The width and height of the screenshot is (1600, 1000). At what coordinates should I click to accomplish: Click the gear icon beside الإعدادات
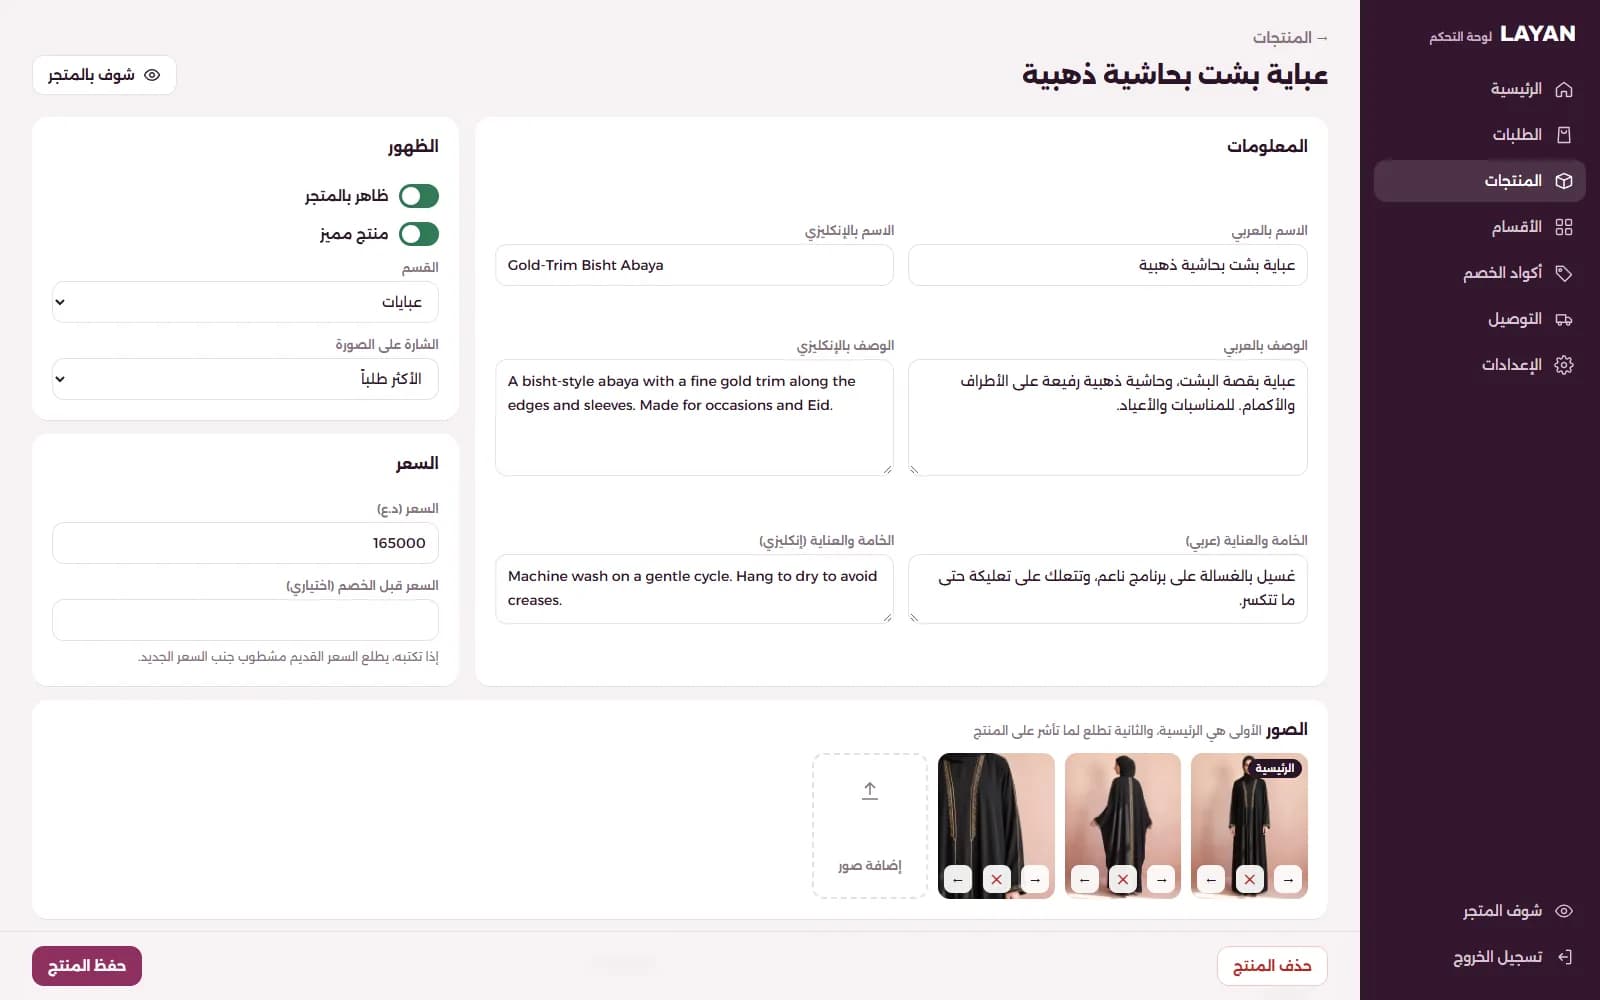1564,365
